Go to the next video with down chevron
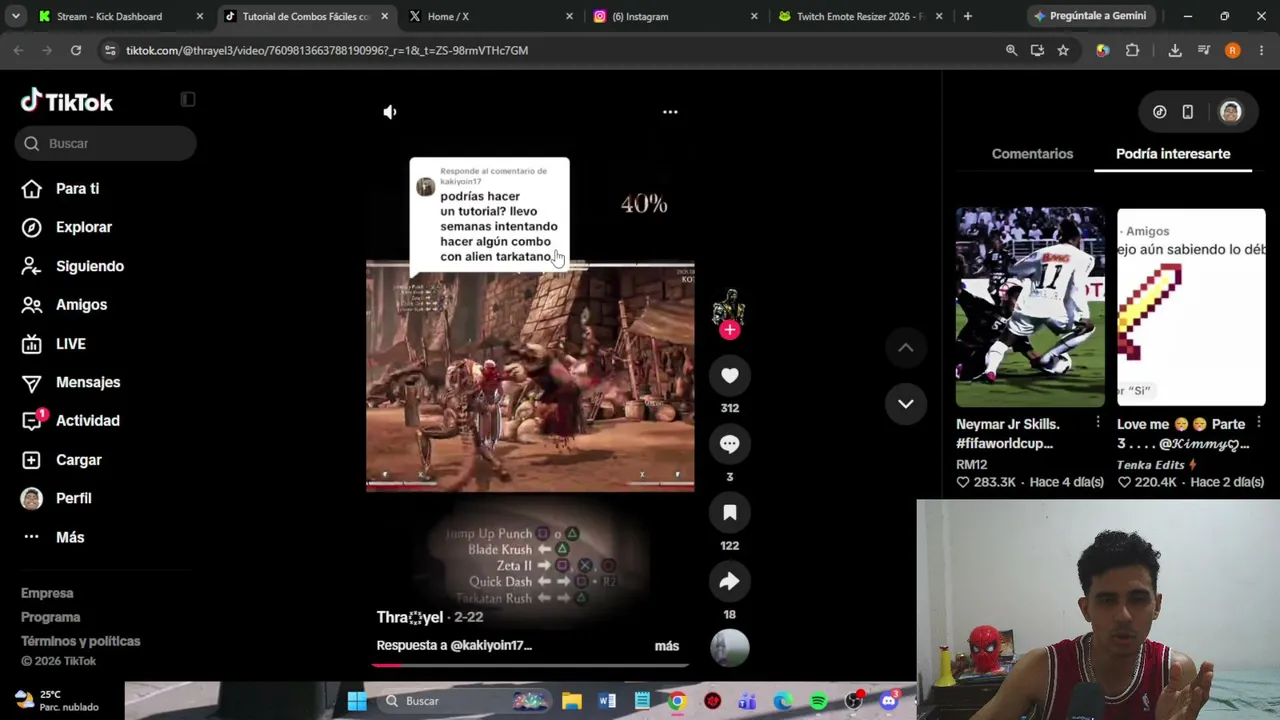The width and height of the screenshot is (1280, 720). click(905, 404)
